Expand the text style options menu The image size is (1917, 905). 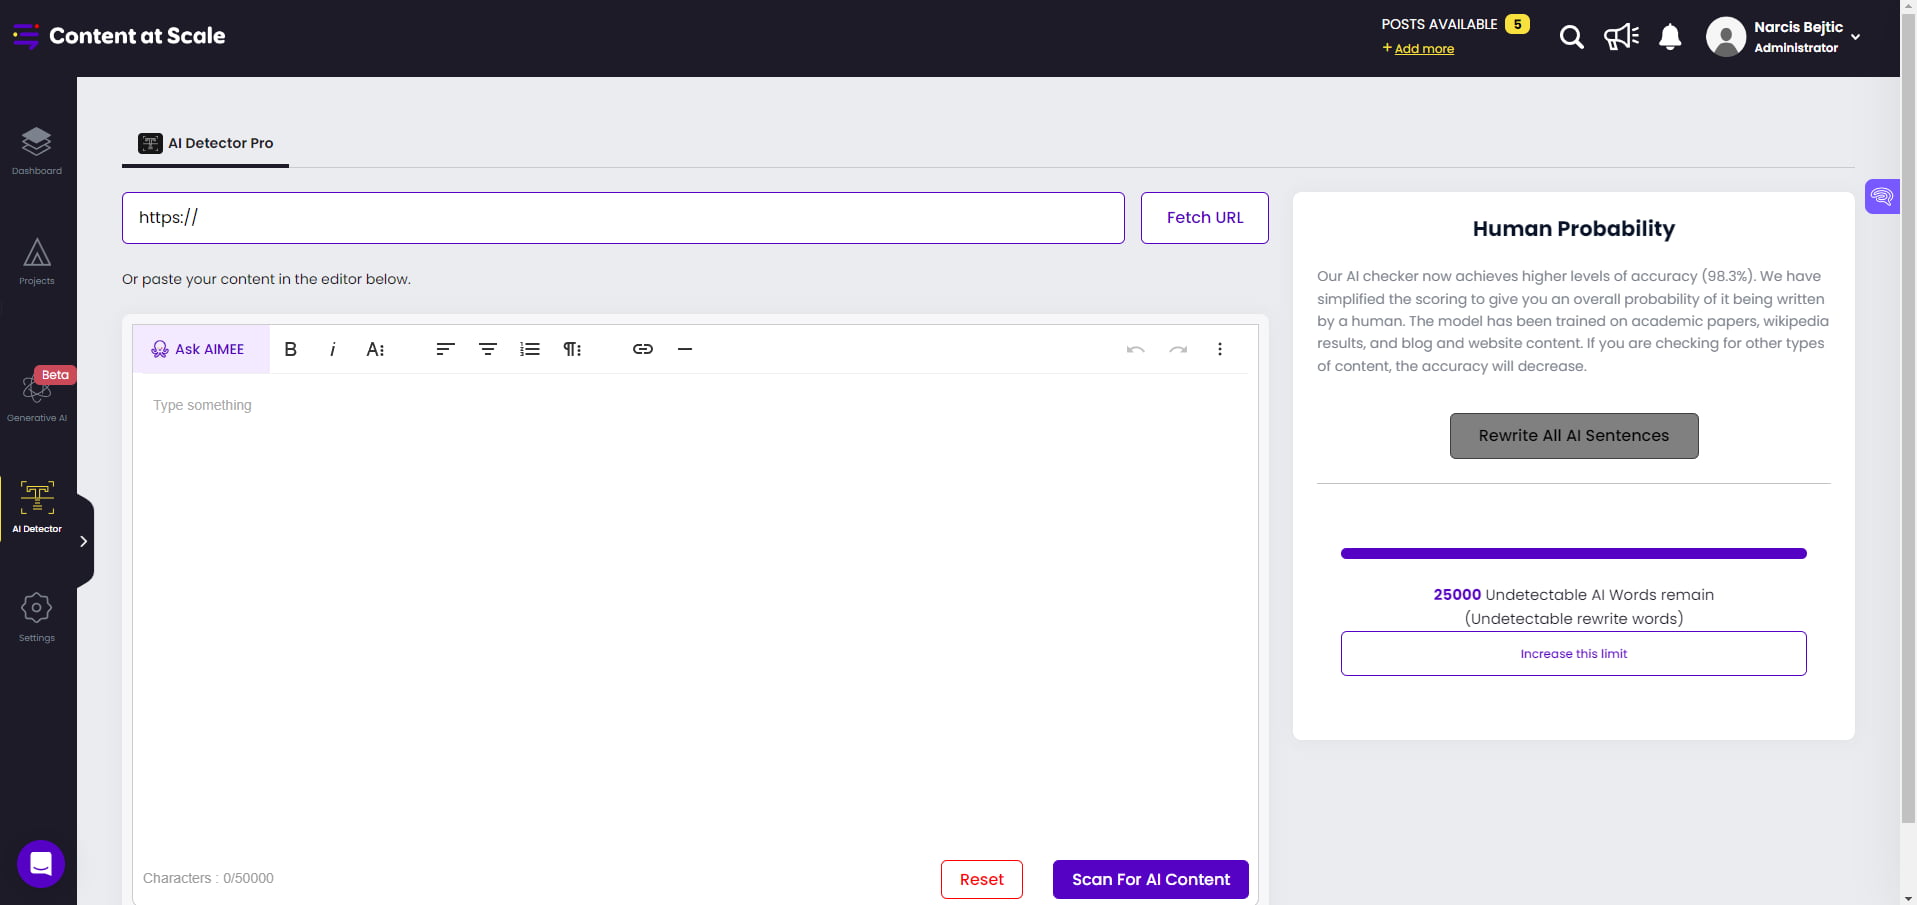coord(376,349)
